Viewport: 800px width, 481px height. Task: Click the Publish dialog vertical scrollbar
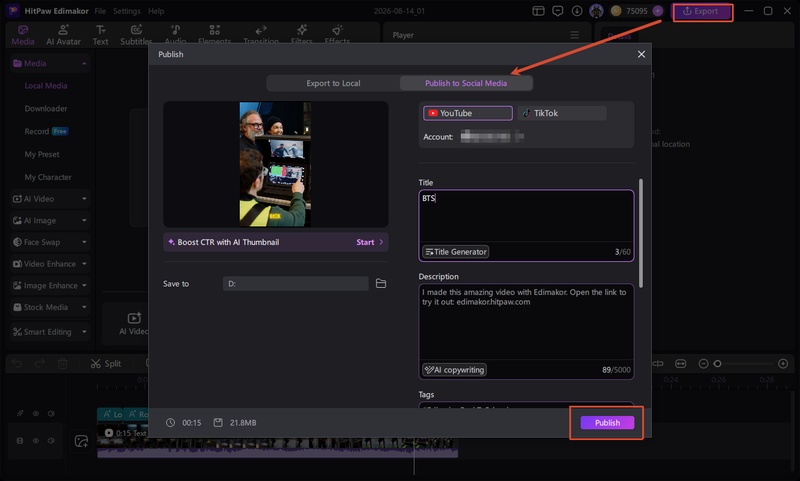click(x=641, y=233)
